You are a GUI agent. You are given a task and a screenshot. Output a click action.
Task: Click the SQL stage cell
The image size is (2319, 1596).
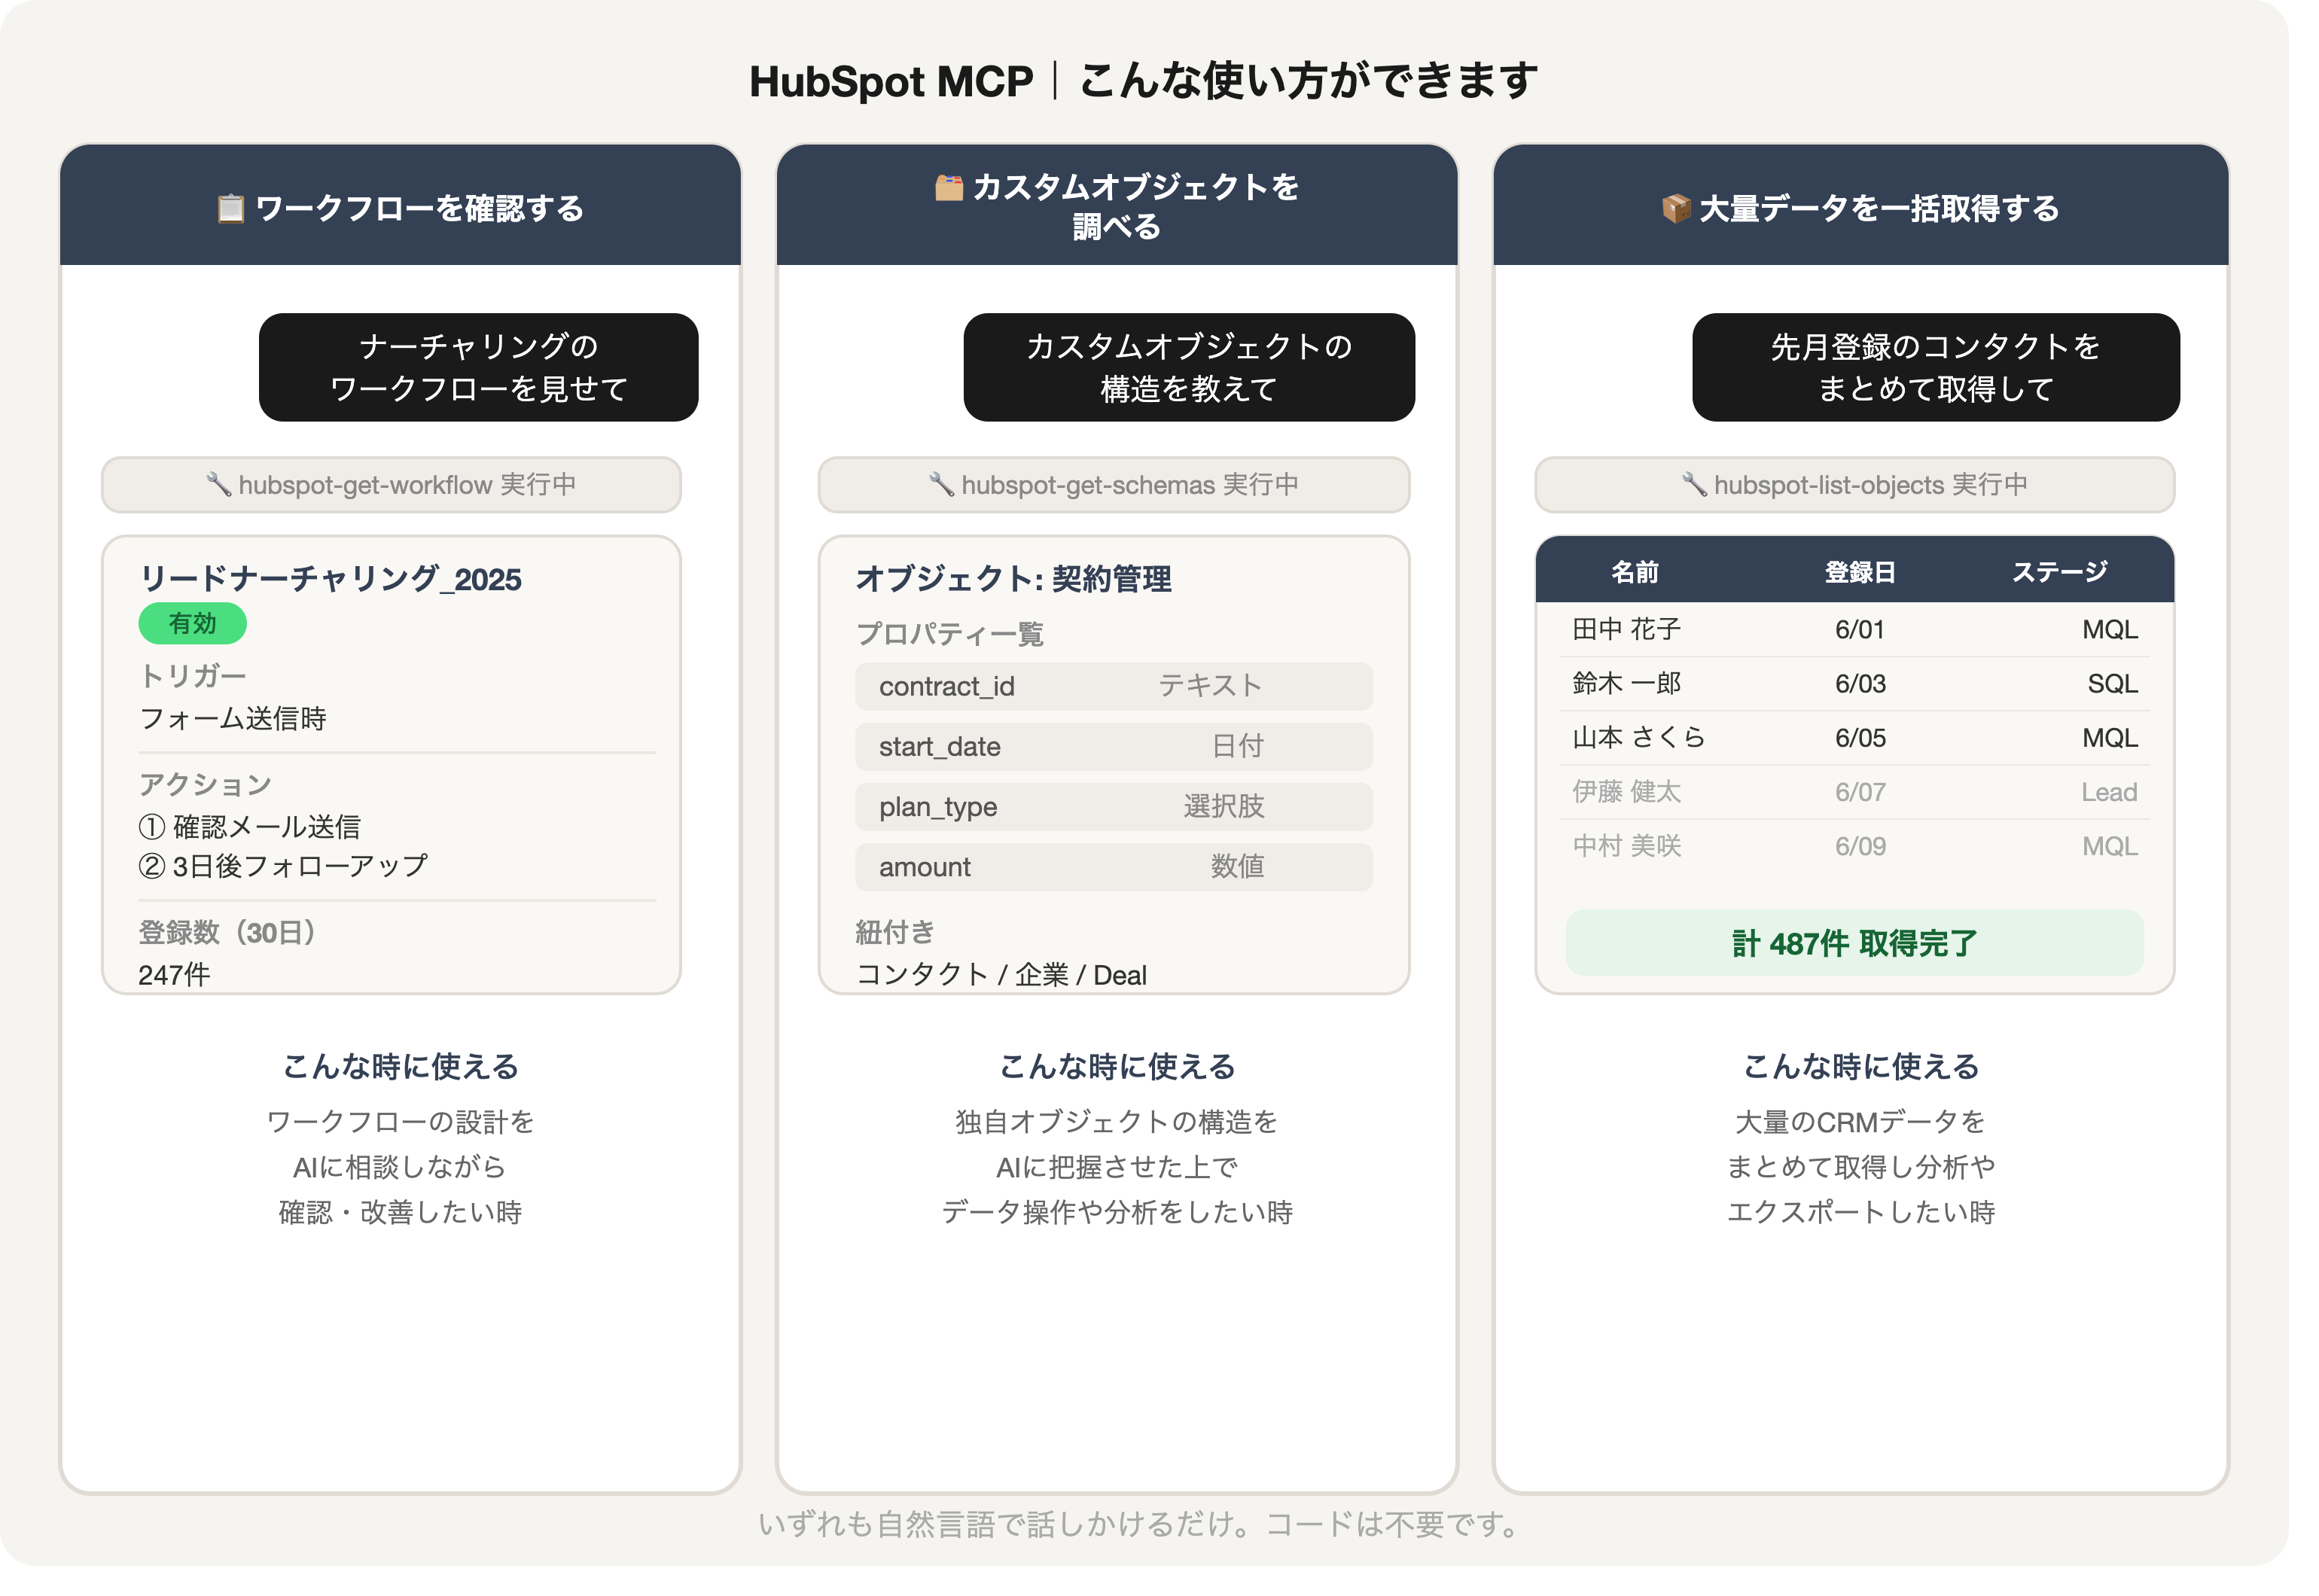2111,684
